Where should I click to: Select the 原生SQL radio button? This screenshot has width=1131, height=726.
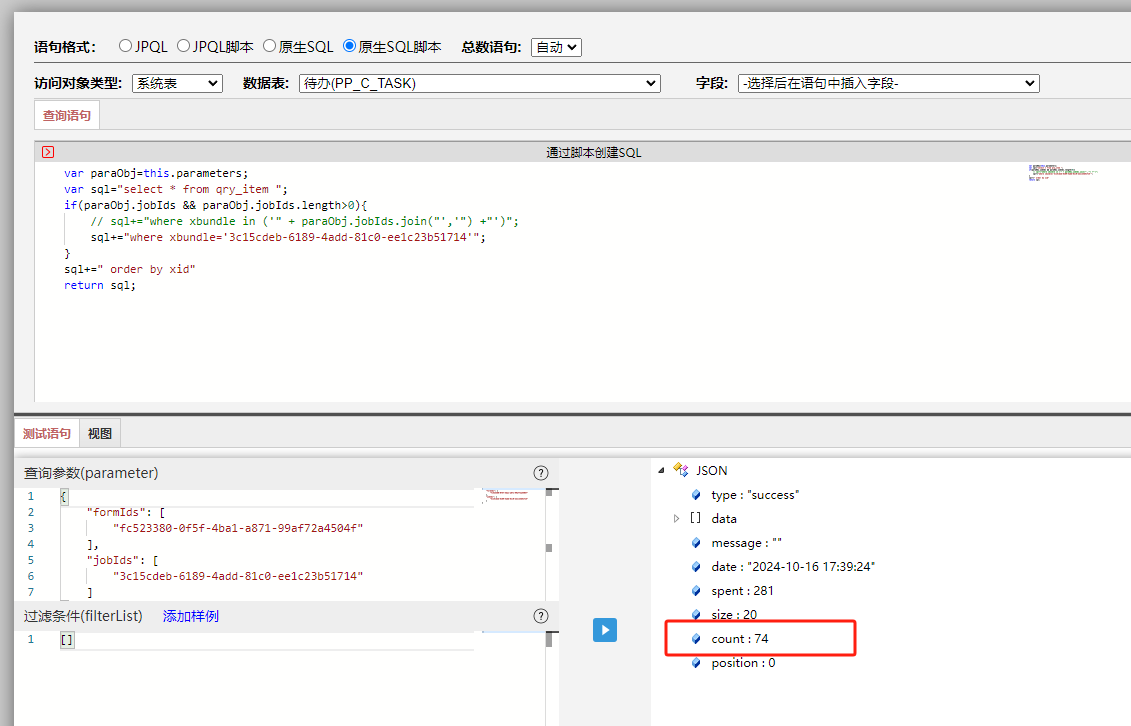point(270,46)
